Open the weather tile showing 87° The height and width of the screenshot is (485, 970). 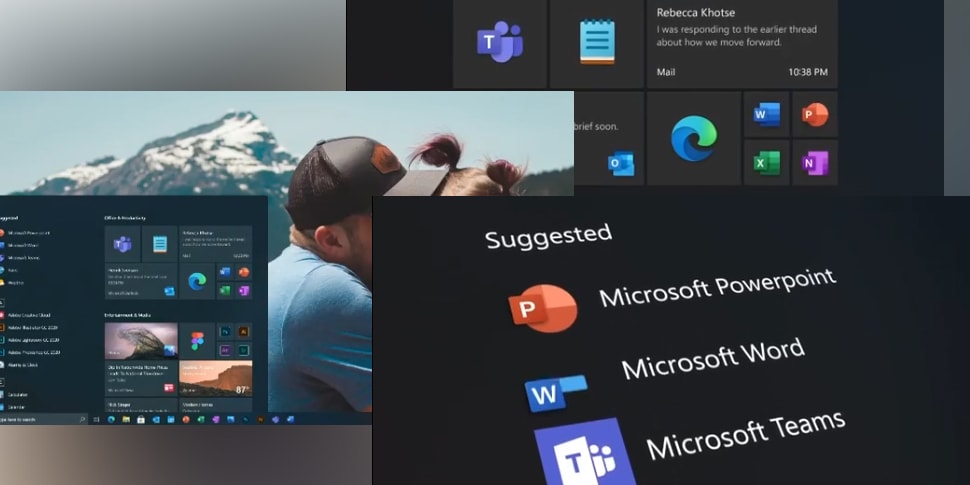pyautogui.click(x=215, y=378)
